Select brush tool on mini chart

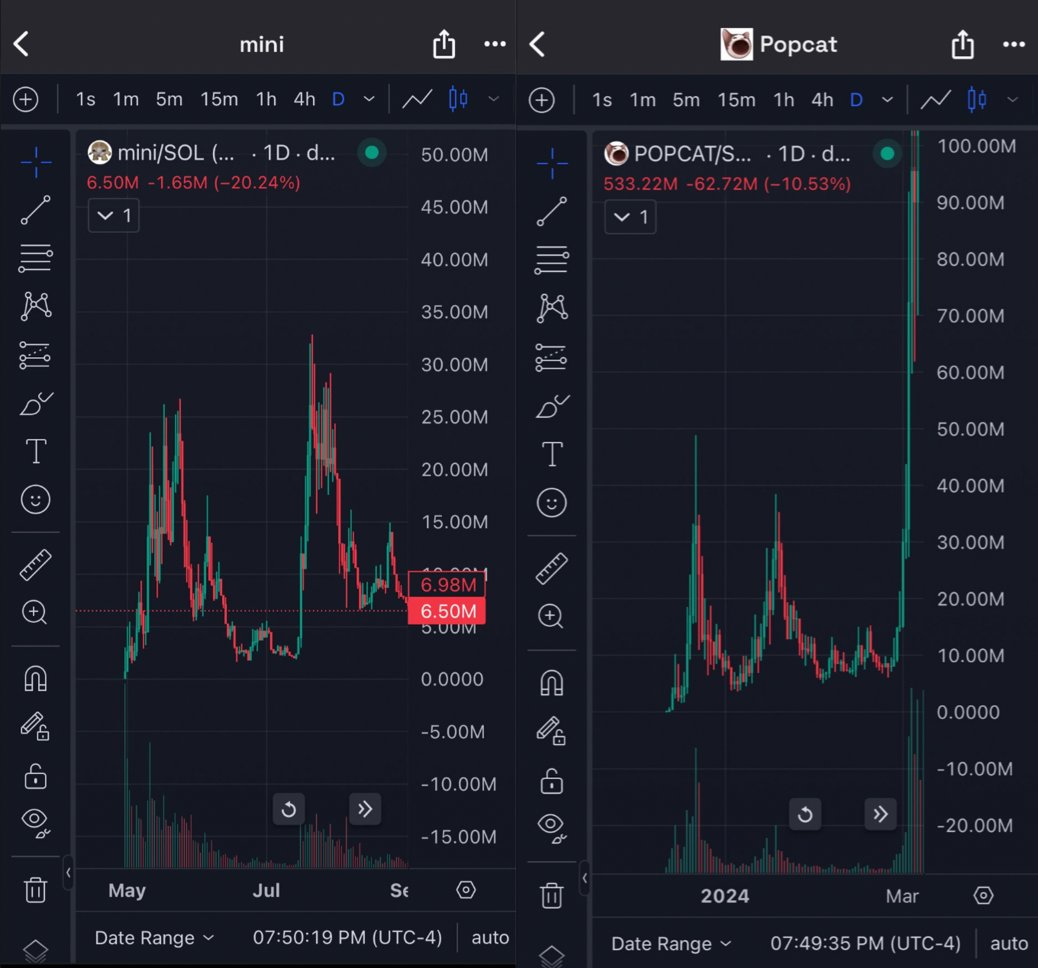(x=36, y=403)
